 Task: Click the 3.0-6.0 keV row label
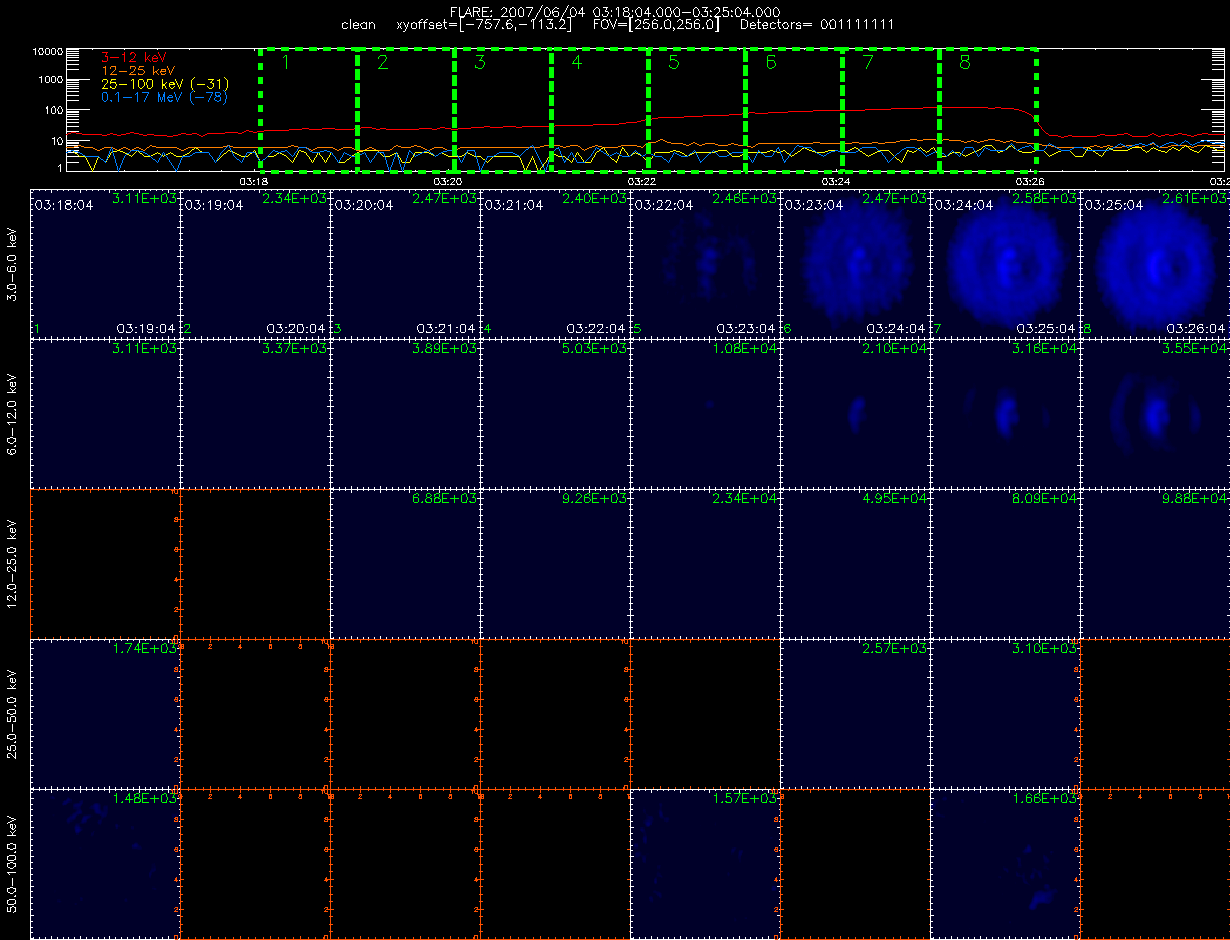pos(12,263)
